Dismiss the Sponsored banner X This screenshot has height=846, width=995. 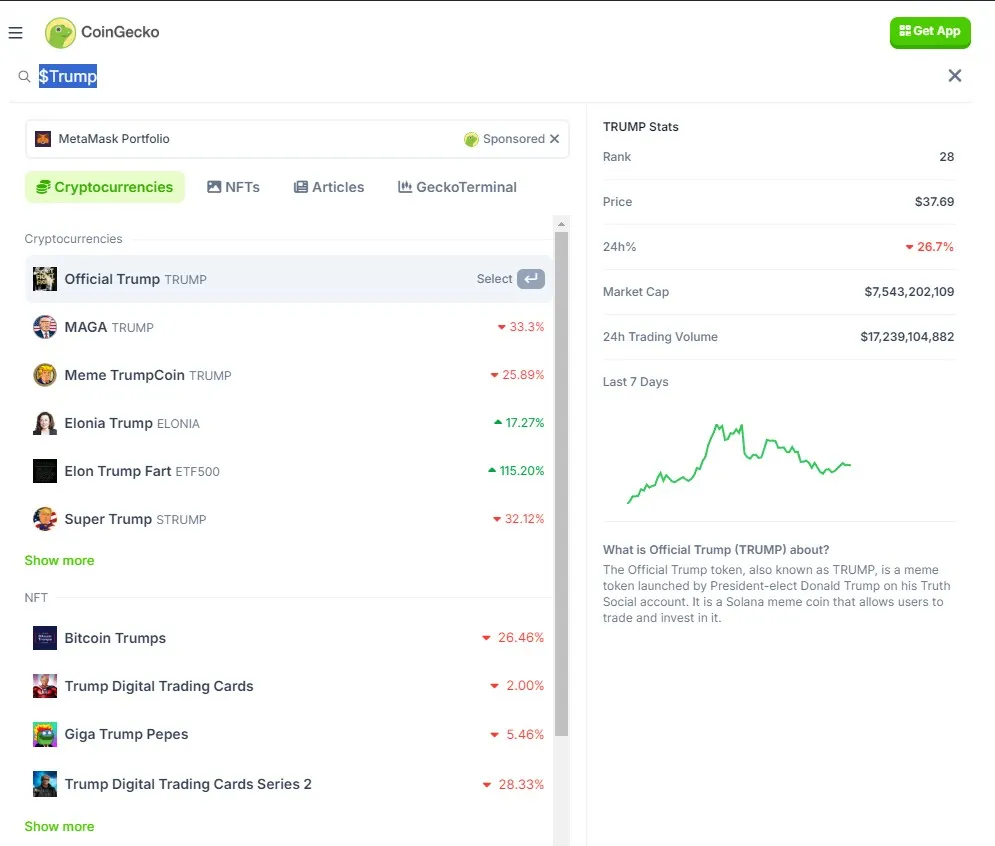[554, 139]
